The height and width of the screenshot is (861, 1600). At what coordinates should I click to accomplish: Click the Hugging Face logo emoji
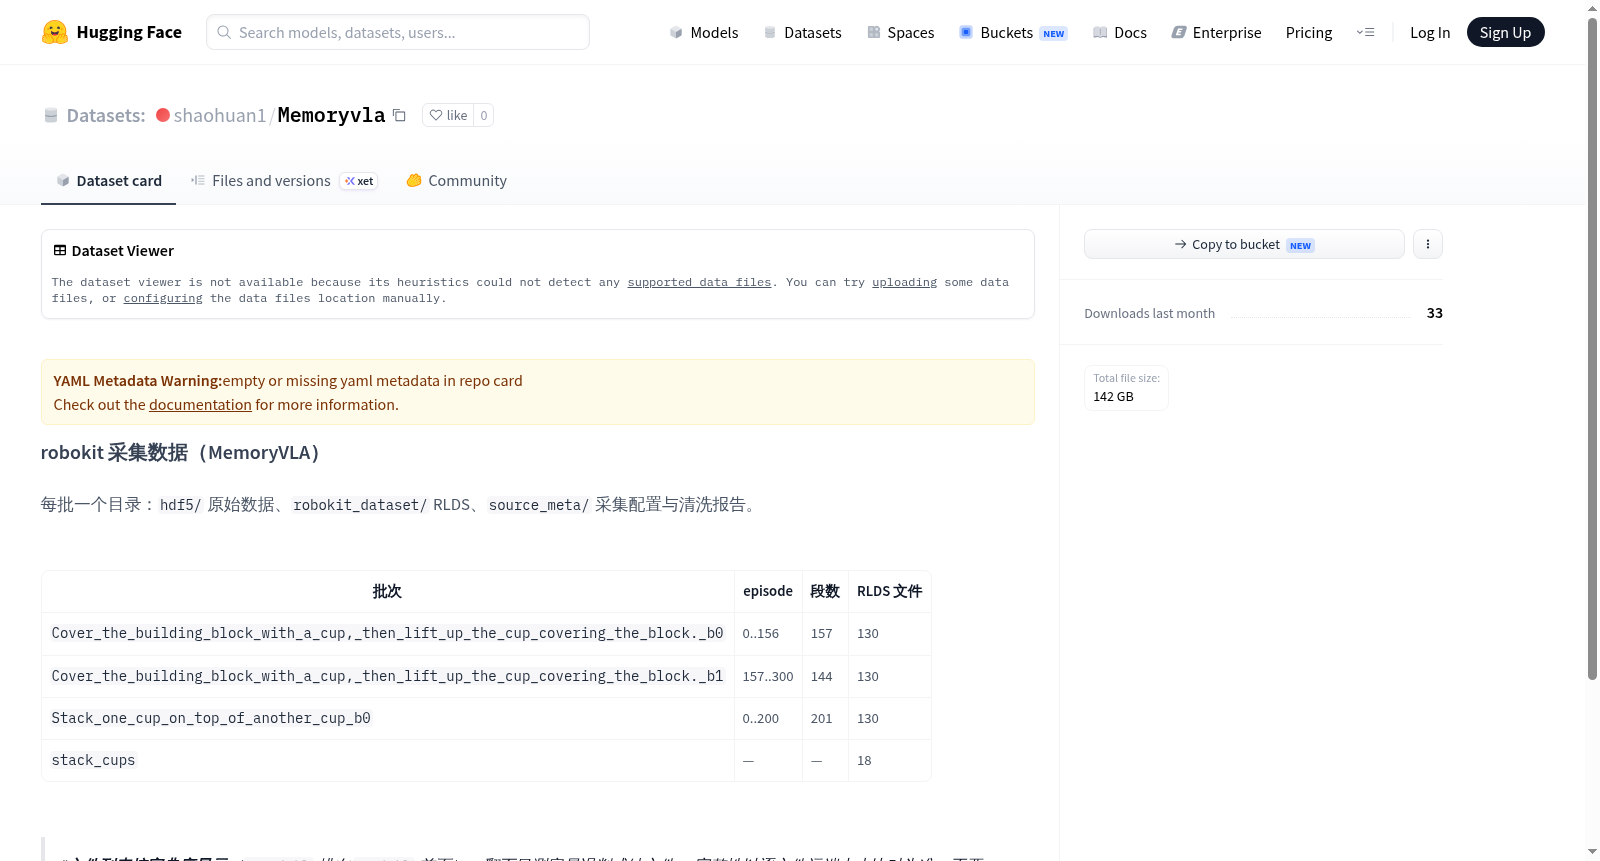point(55,32)
